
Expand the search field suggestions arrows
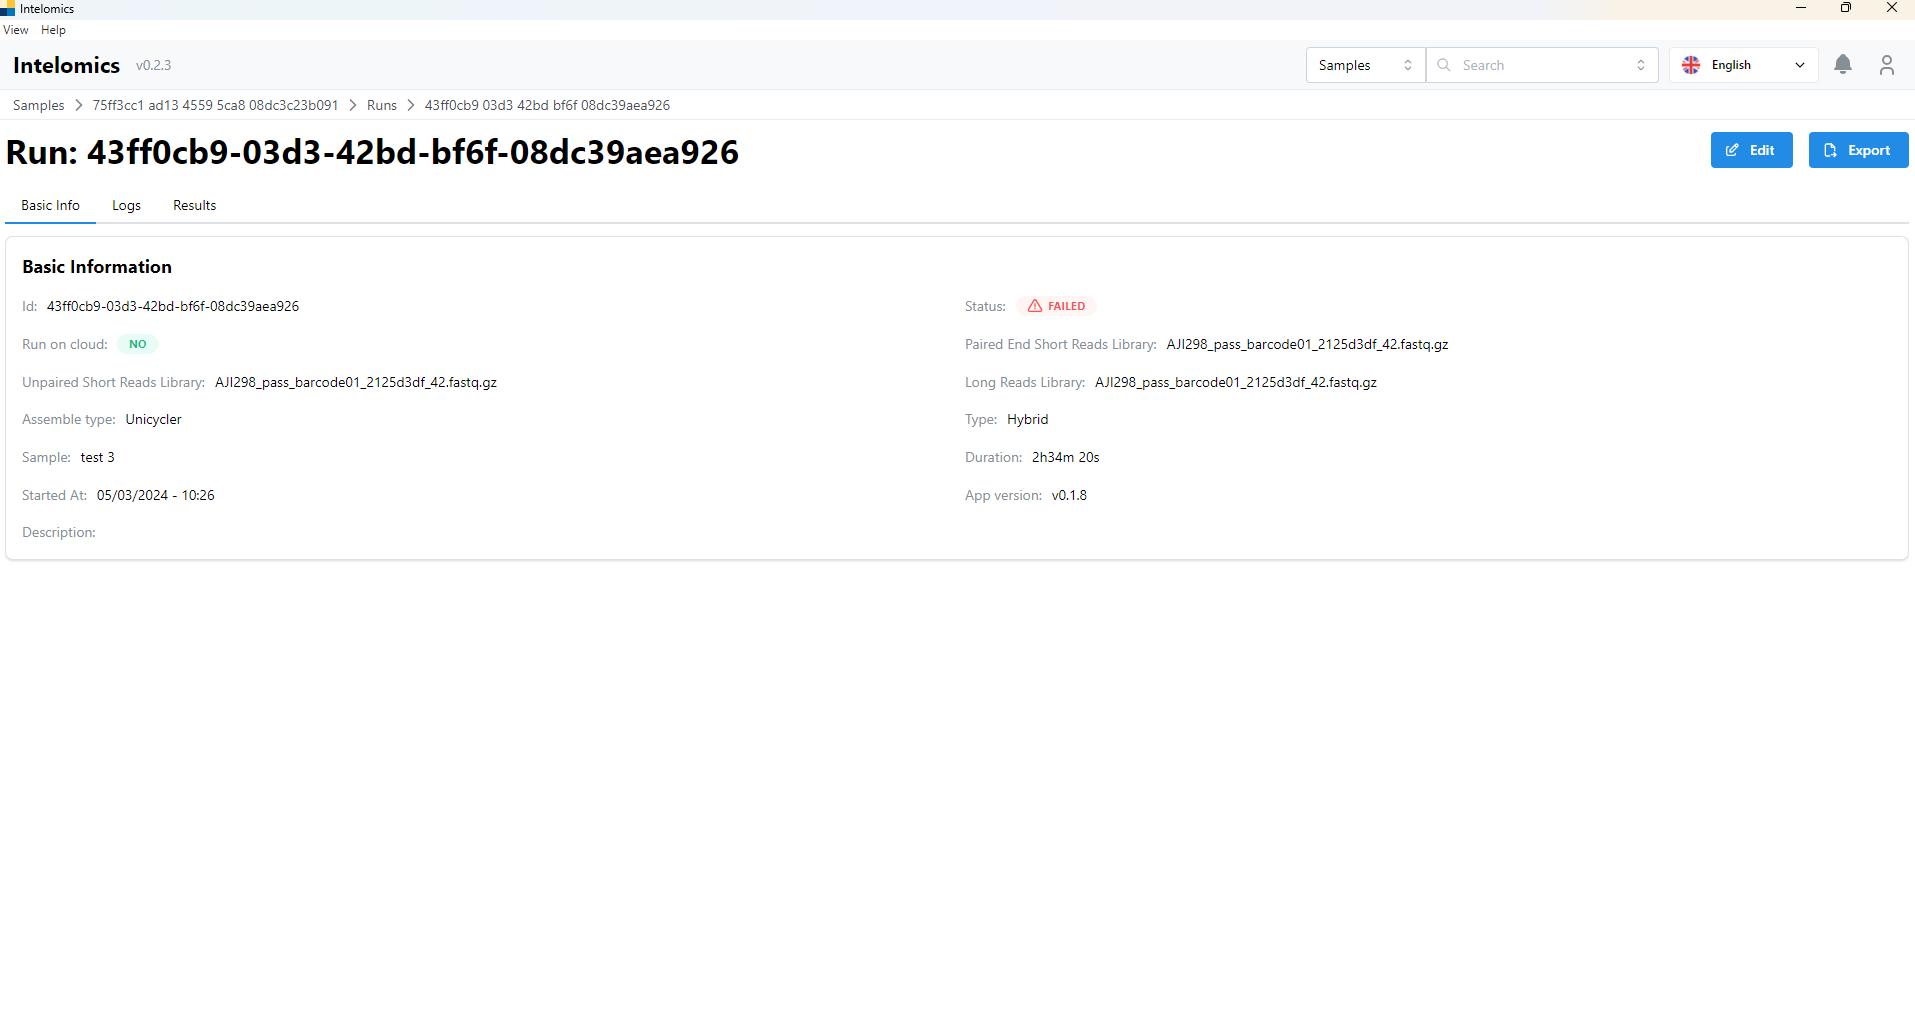point(1640,65)
